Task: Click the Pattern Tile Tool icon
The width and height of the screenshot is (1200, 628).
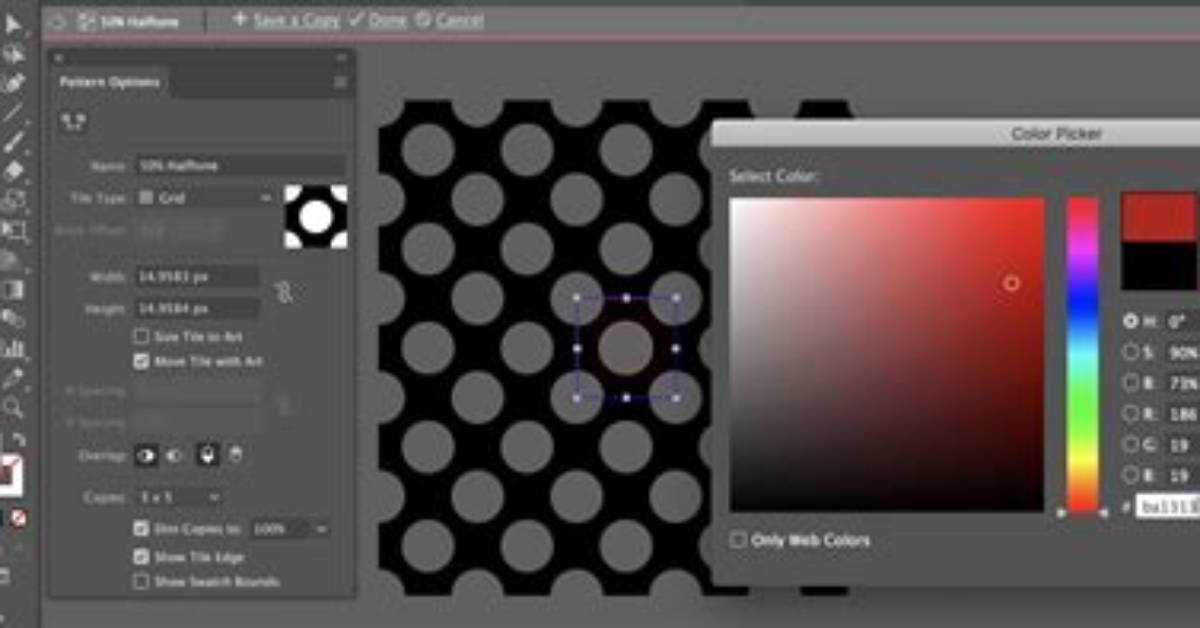Action: point(73,121)
